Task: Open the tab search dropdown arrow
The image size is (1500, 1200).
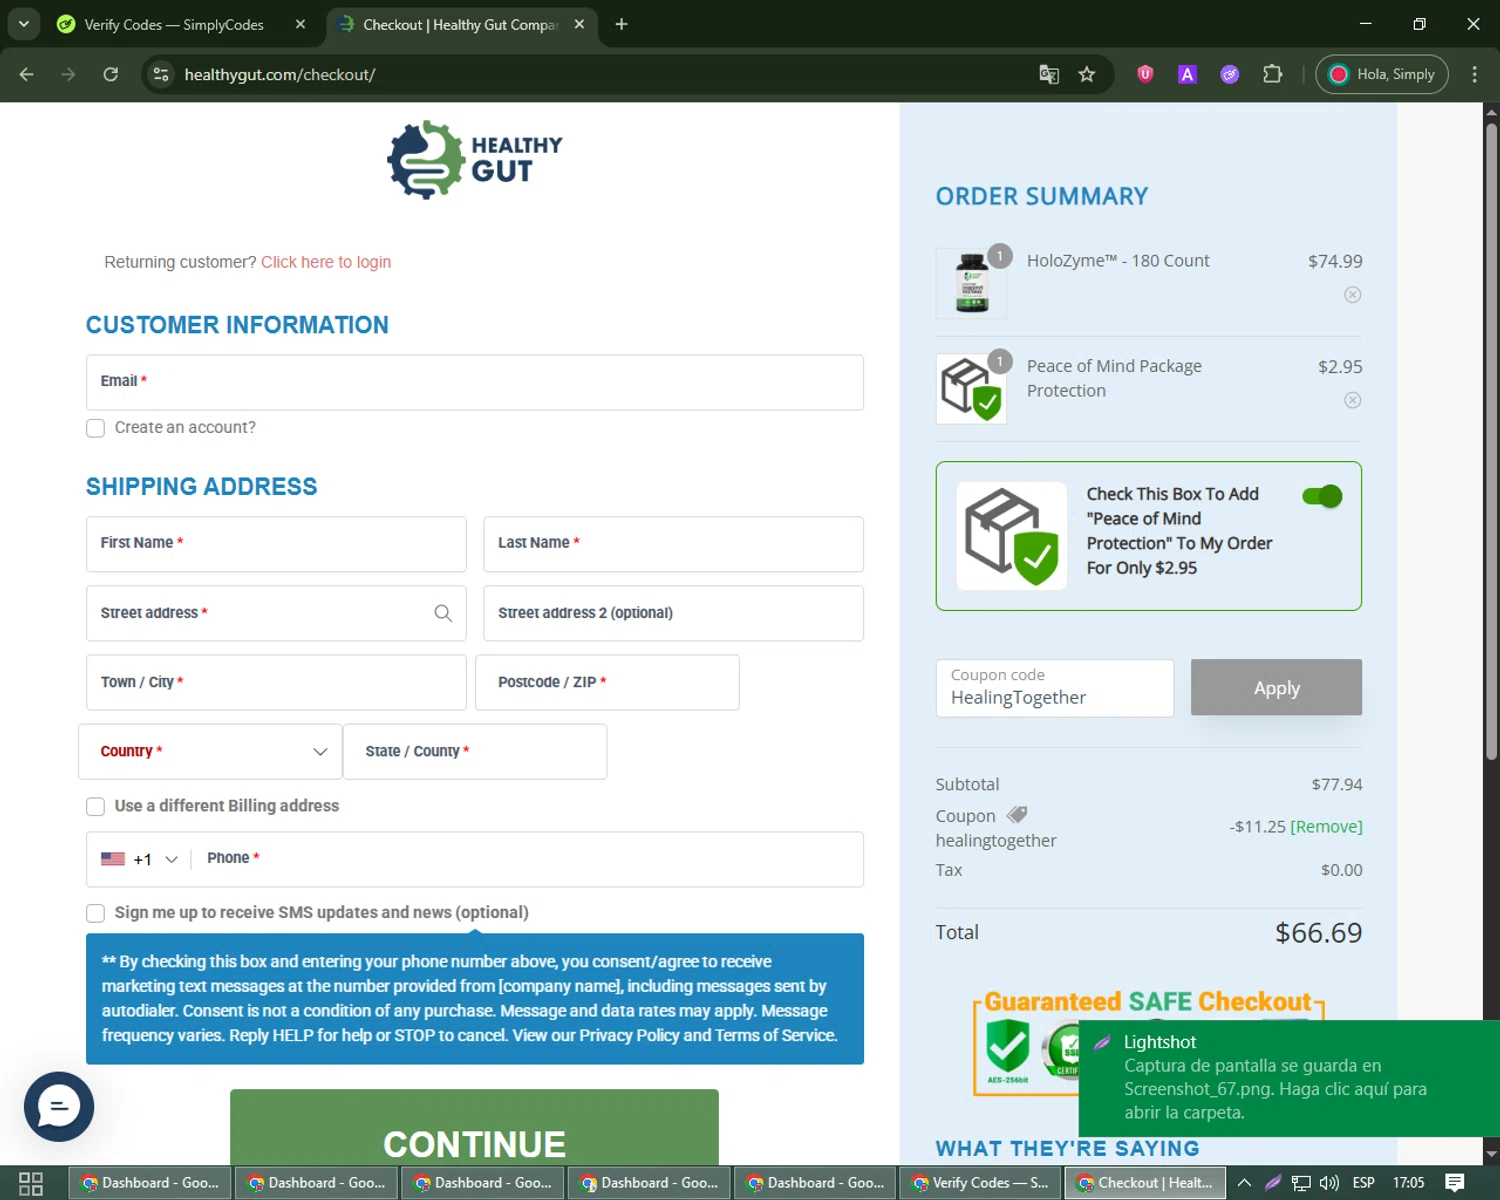Action: pos(23,24)
